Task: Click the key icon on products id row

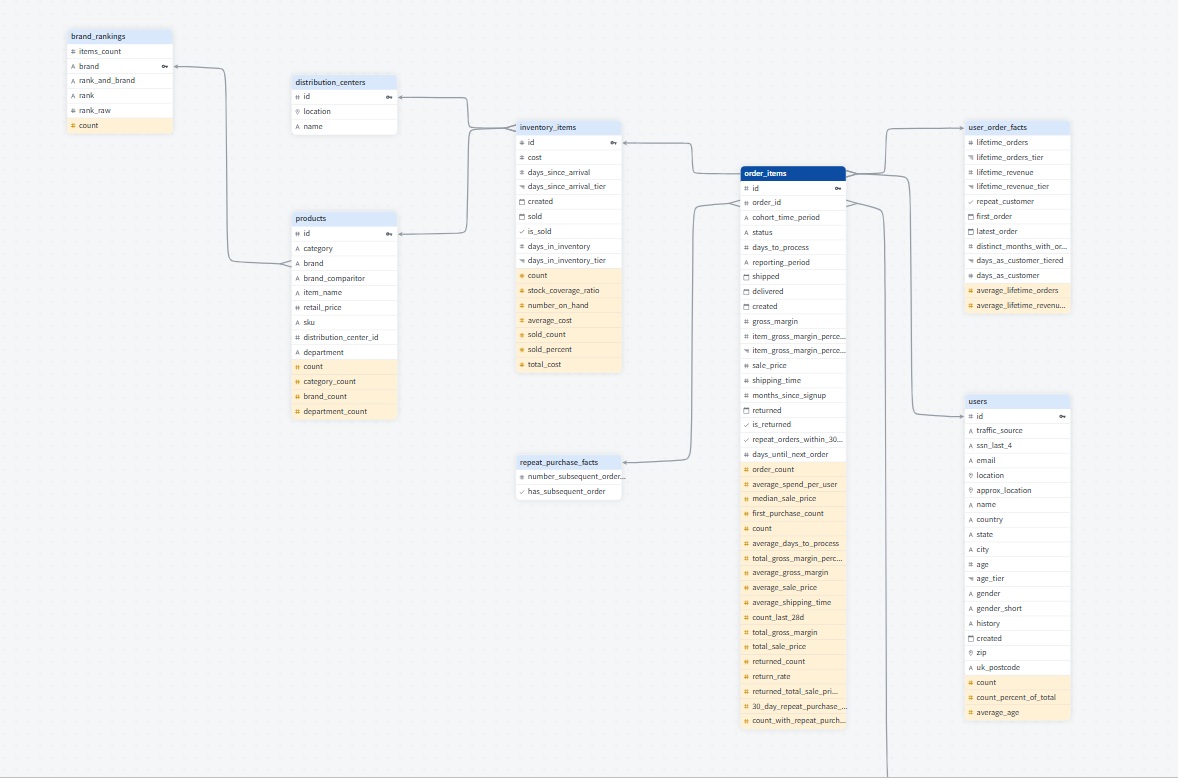Action: coord(388,234)
